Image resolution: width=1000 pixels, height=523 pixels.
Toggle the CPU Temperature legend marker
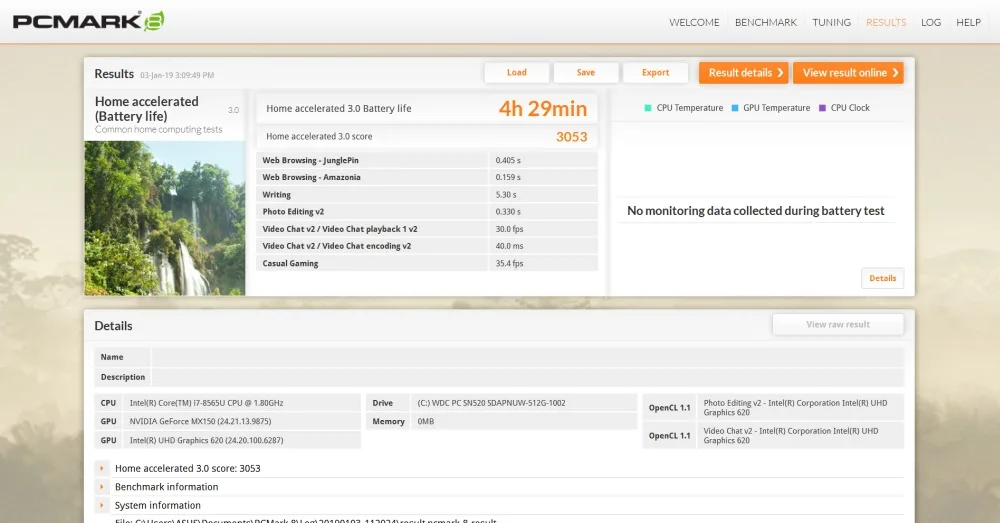click(648, 108)
